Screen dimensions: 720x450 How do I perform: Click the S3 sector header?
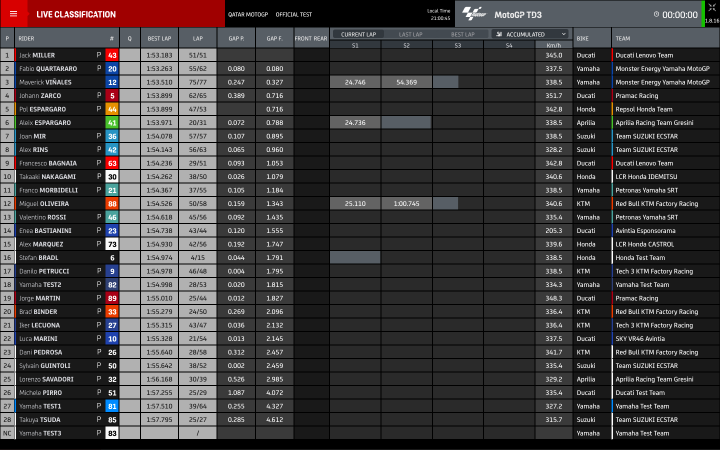[x=458, y=45]
